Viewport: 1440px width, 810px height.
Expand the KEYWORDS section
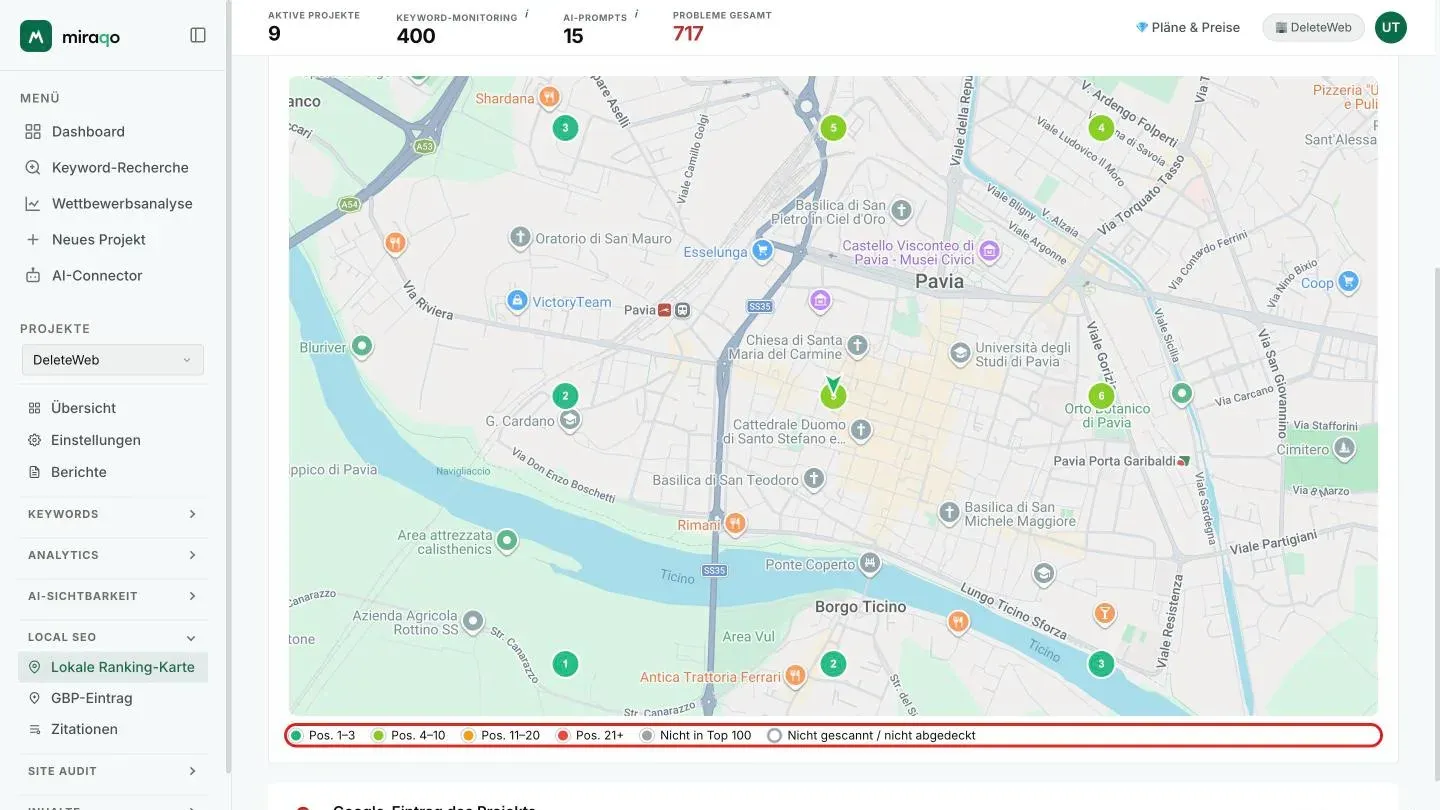(x=113, y=514)
